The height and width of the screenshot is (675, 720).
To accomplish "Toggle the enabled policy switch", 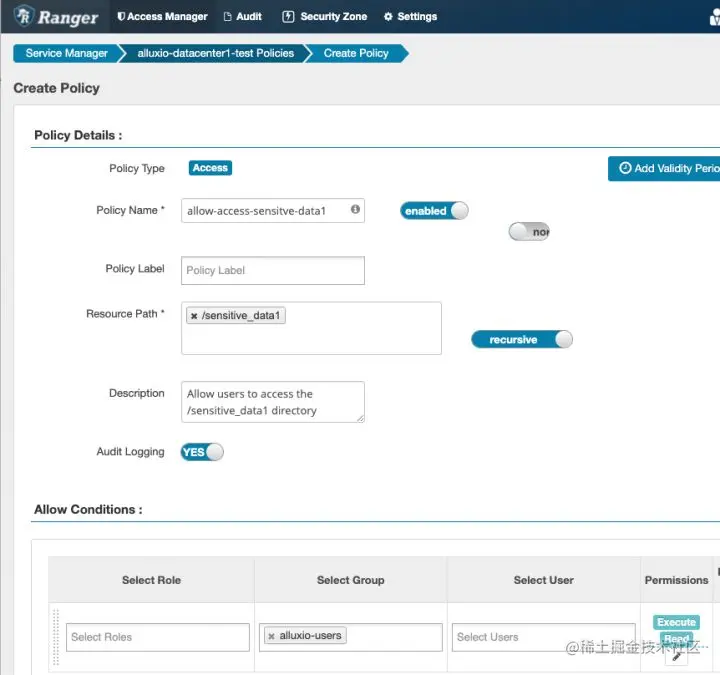I will coord(434,211).
